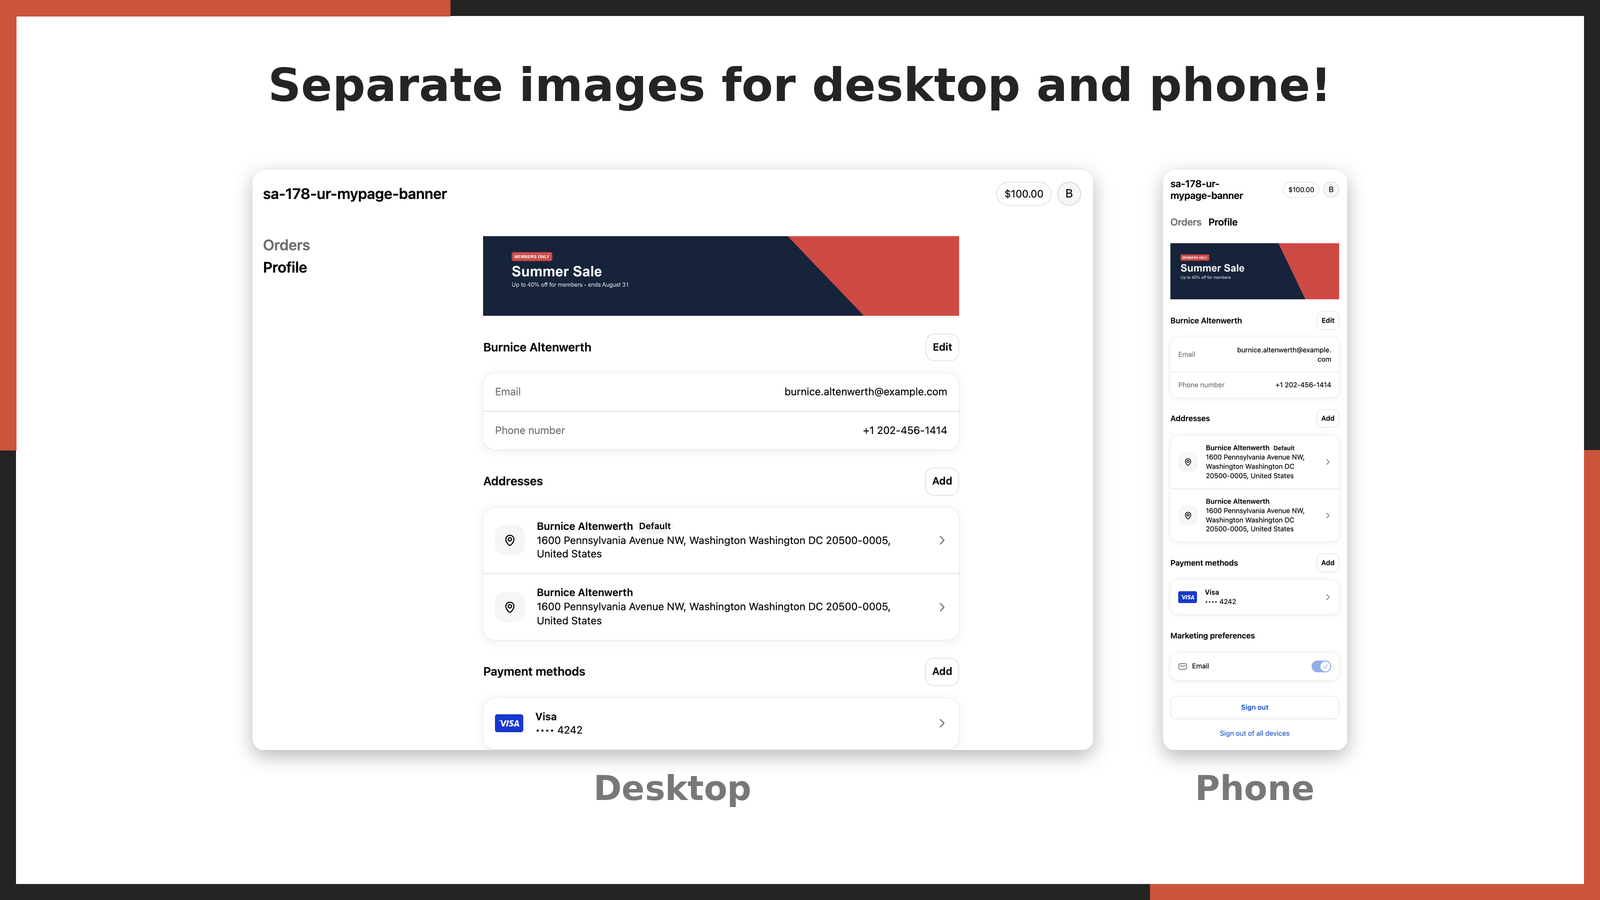Image resolution: width=1600 pixels, height=900 pixels.
Task: Open the second address chevron on Desktop
Action: pos(942,607)
